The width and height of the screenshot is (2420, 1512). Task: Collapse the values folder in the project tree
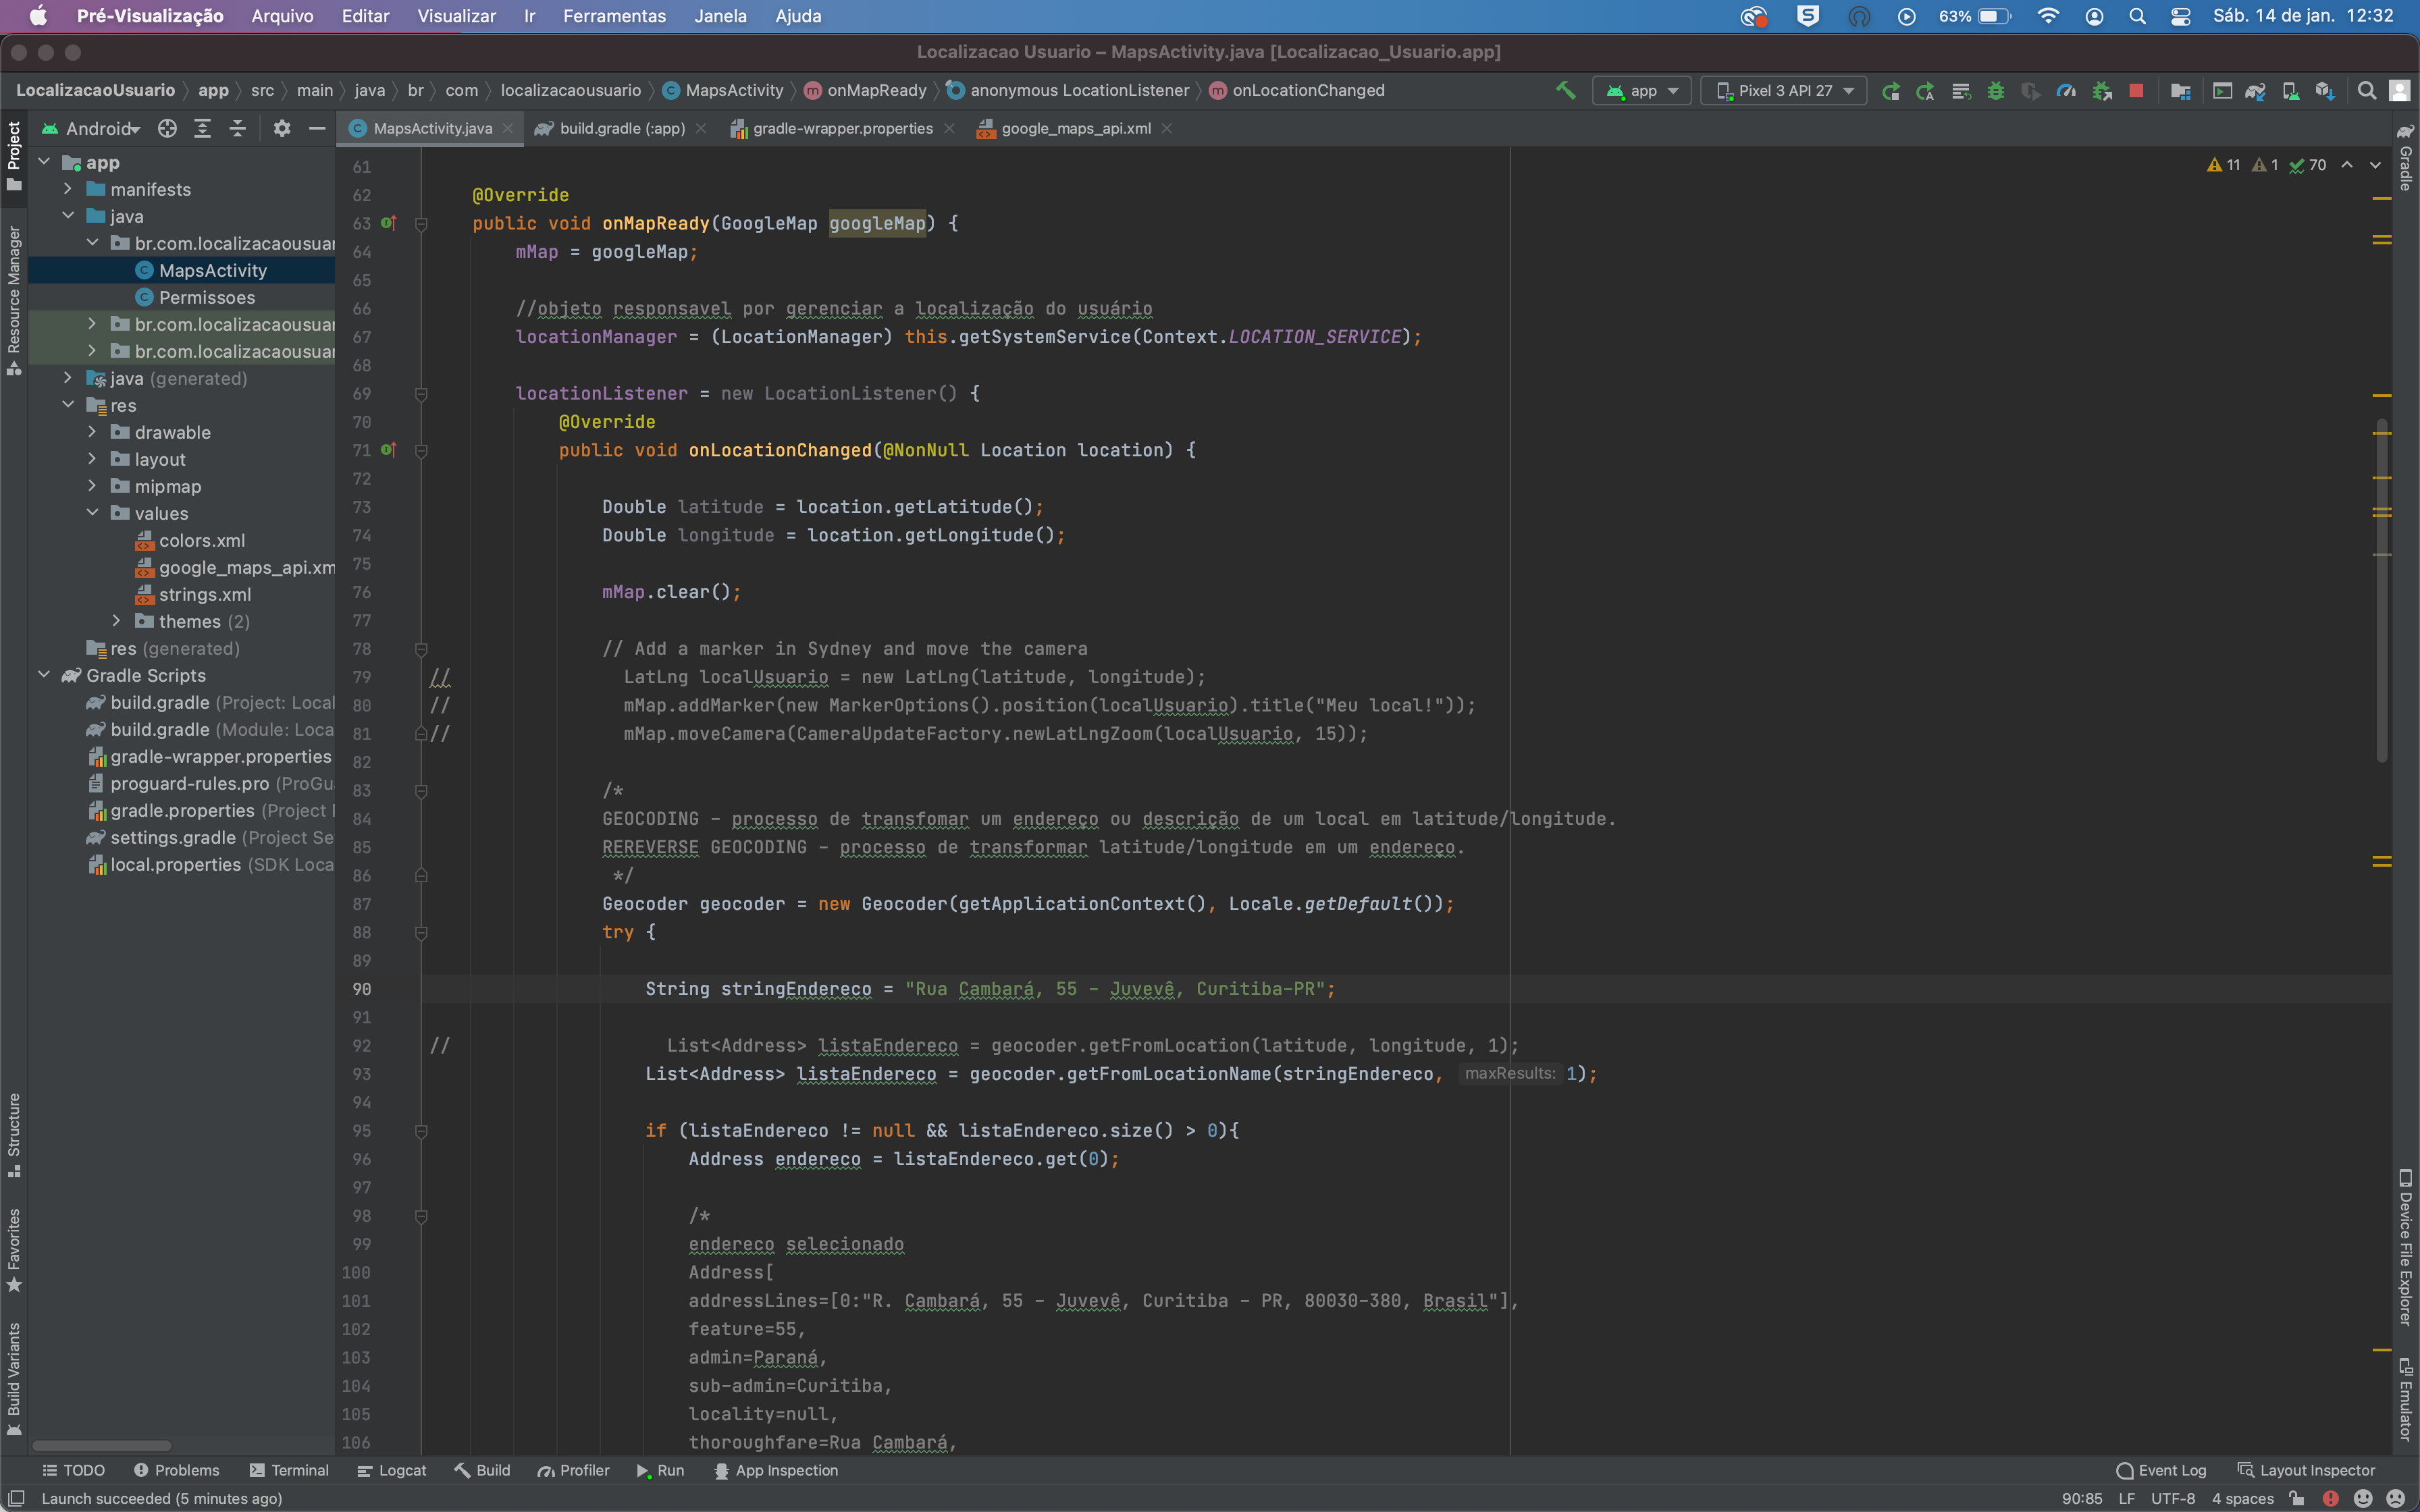click(x=93, y=513)
